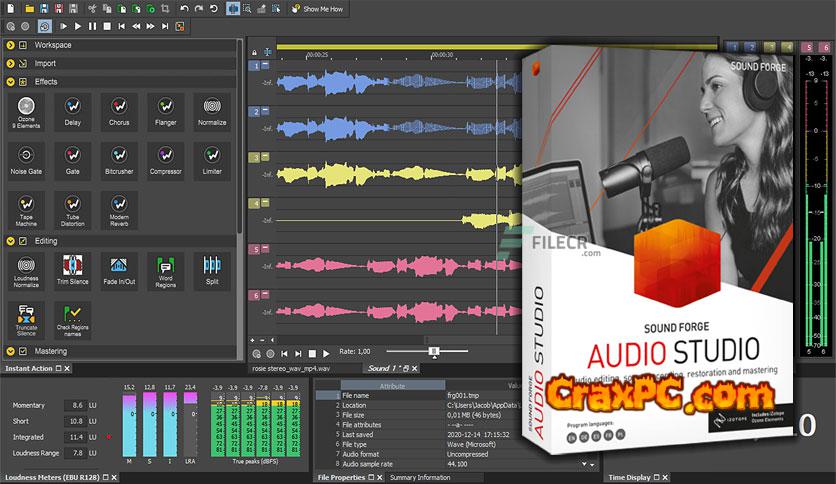This screenshot has height=484, width=836.
Task: Click the Noise Gate effect
Action: click(26, 160)
